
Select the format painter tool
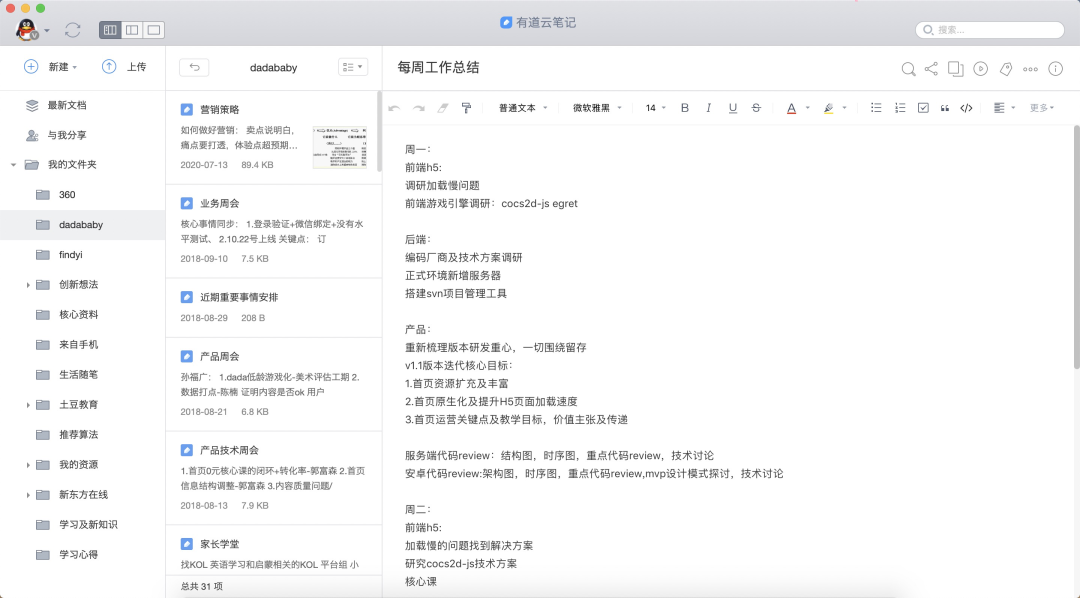(x=466, y=107)
